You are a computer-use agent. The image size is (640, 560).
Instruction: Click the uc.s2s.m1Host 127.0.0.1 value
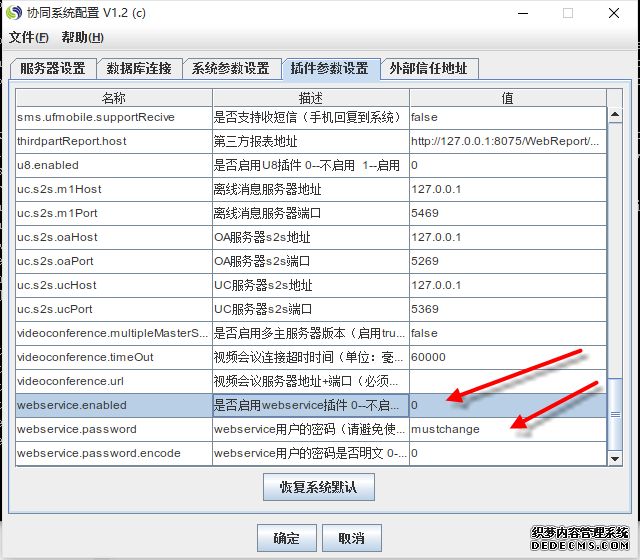[508, 189]
